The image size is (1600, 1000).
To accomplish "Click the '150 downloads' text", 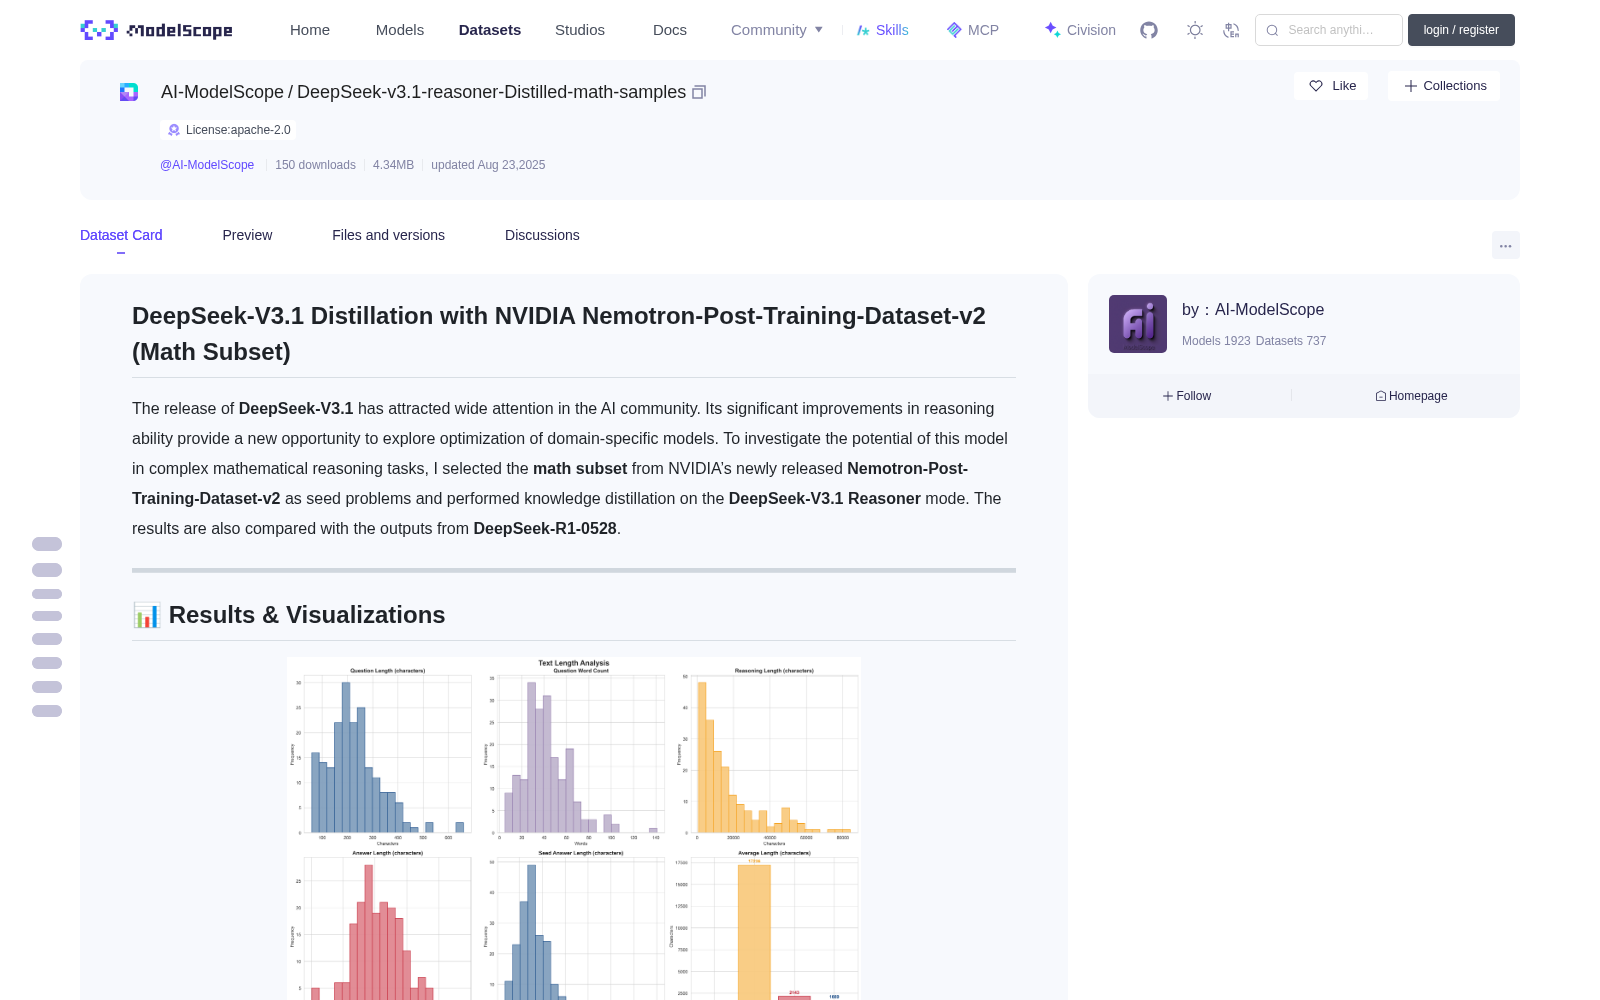I will pos(315,165).
